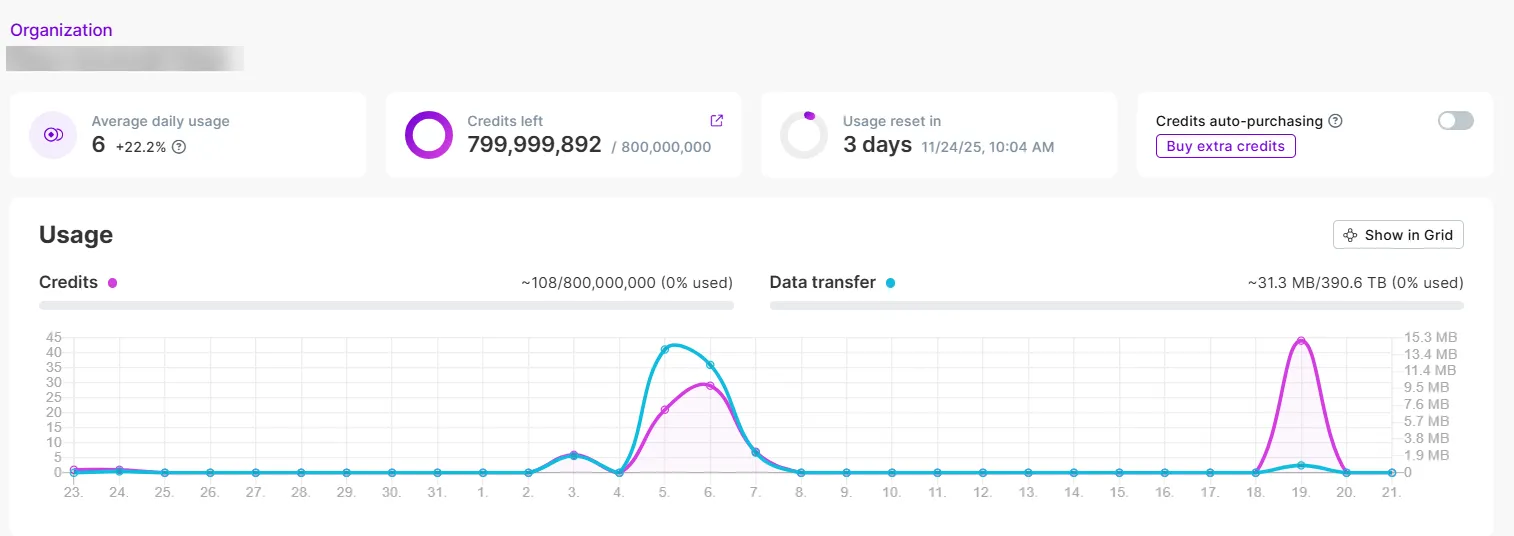Click the '9.5 MB' axis label
The image size is (1514, 536).
(1427, 388)
